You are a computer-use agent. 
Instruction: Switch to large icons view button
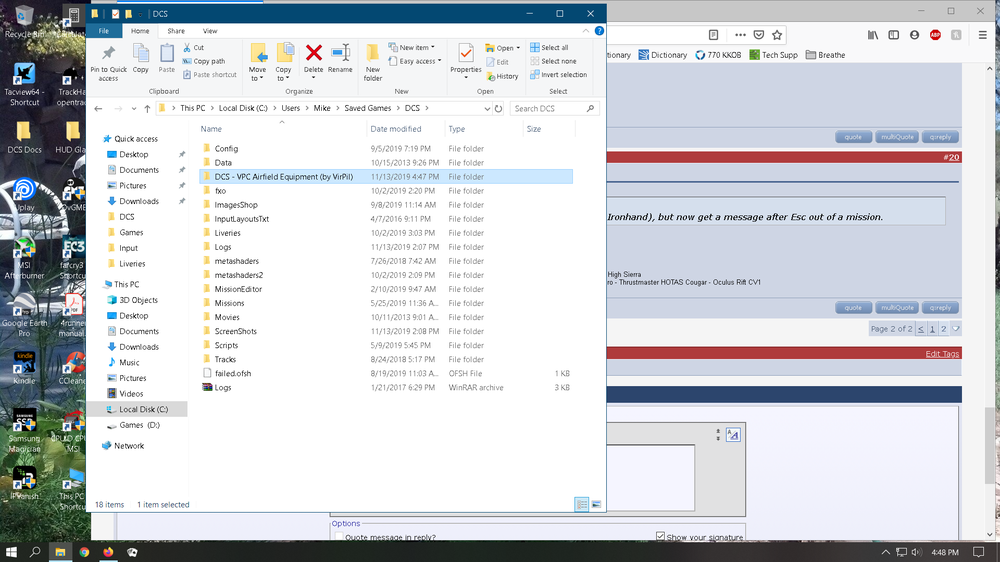pos(596,505)
